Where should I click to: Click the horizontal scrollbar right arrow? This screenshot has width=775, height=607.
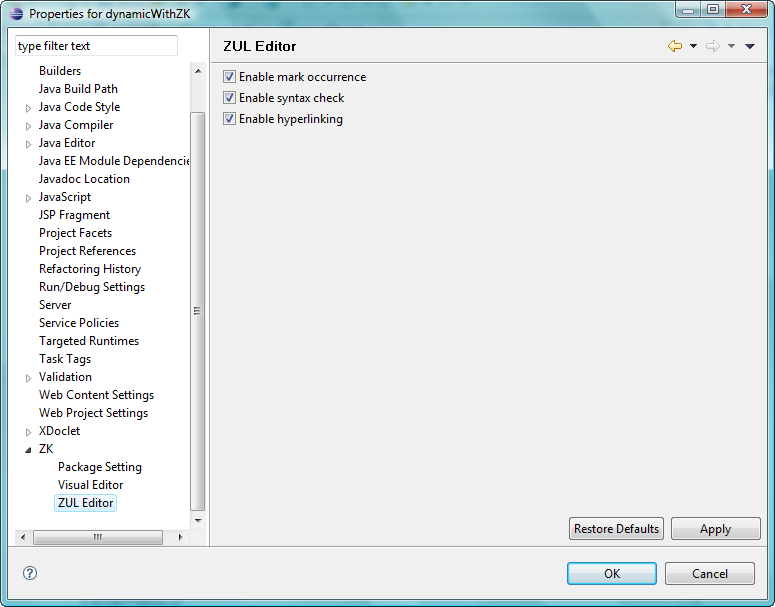tap(180, 537)
